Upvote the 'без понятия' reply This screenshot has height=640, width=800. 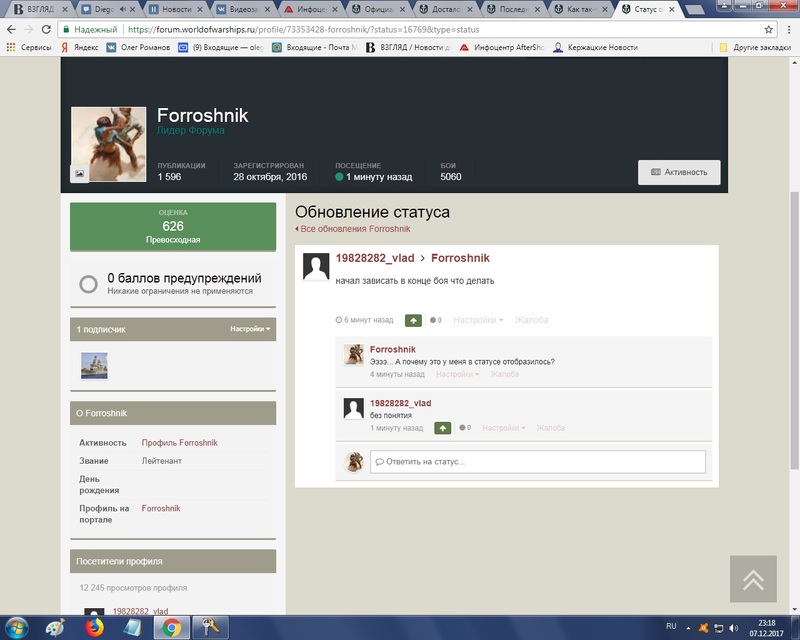(442, 428)
